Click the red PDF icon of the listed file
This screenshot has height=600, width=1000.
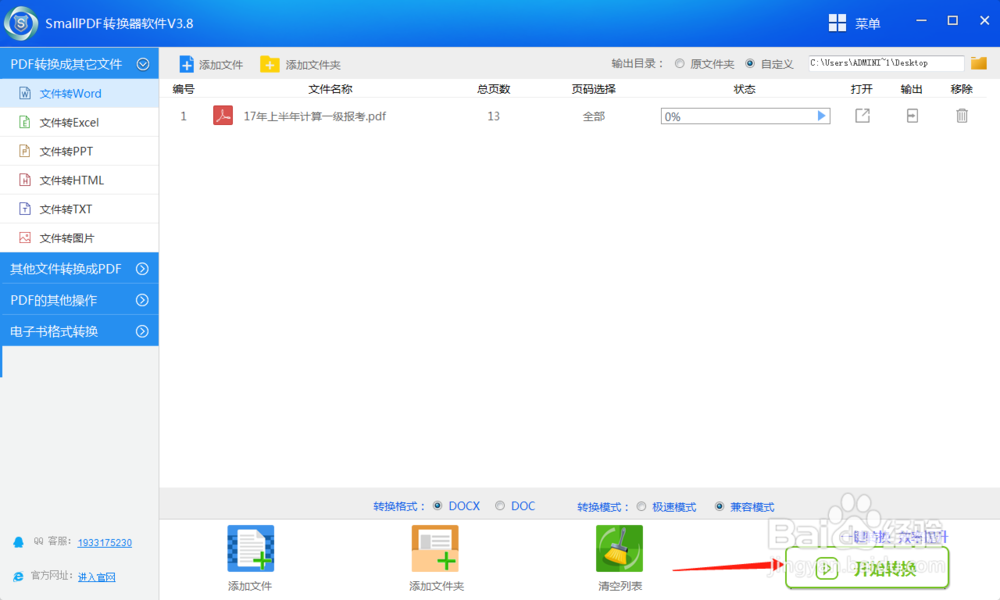tap(223, 115)
